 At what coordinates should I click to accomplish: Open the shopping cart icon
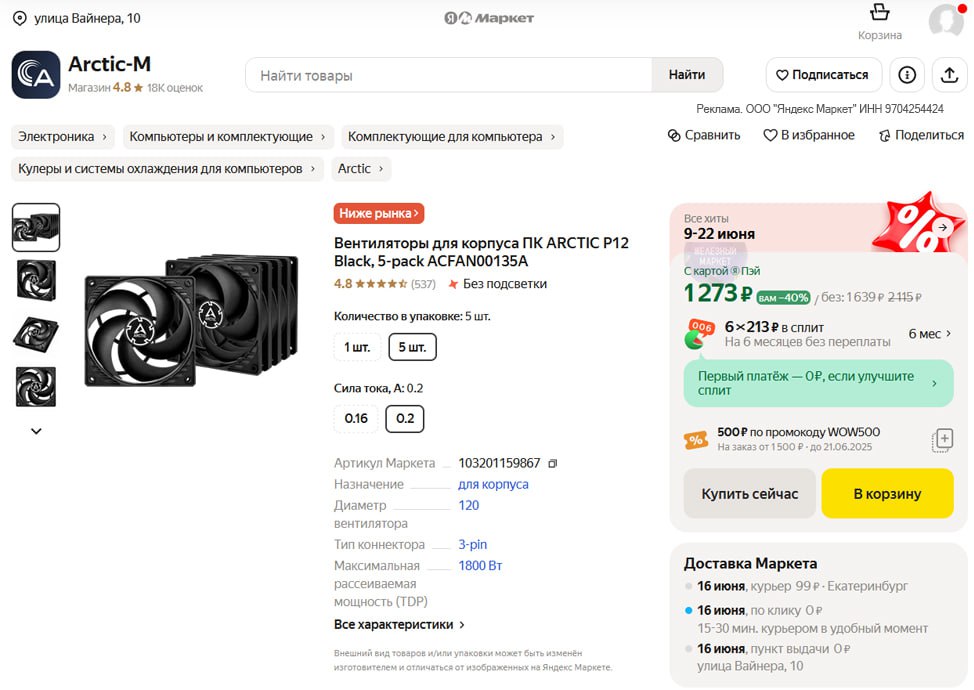(x=879, y=14)
